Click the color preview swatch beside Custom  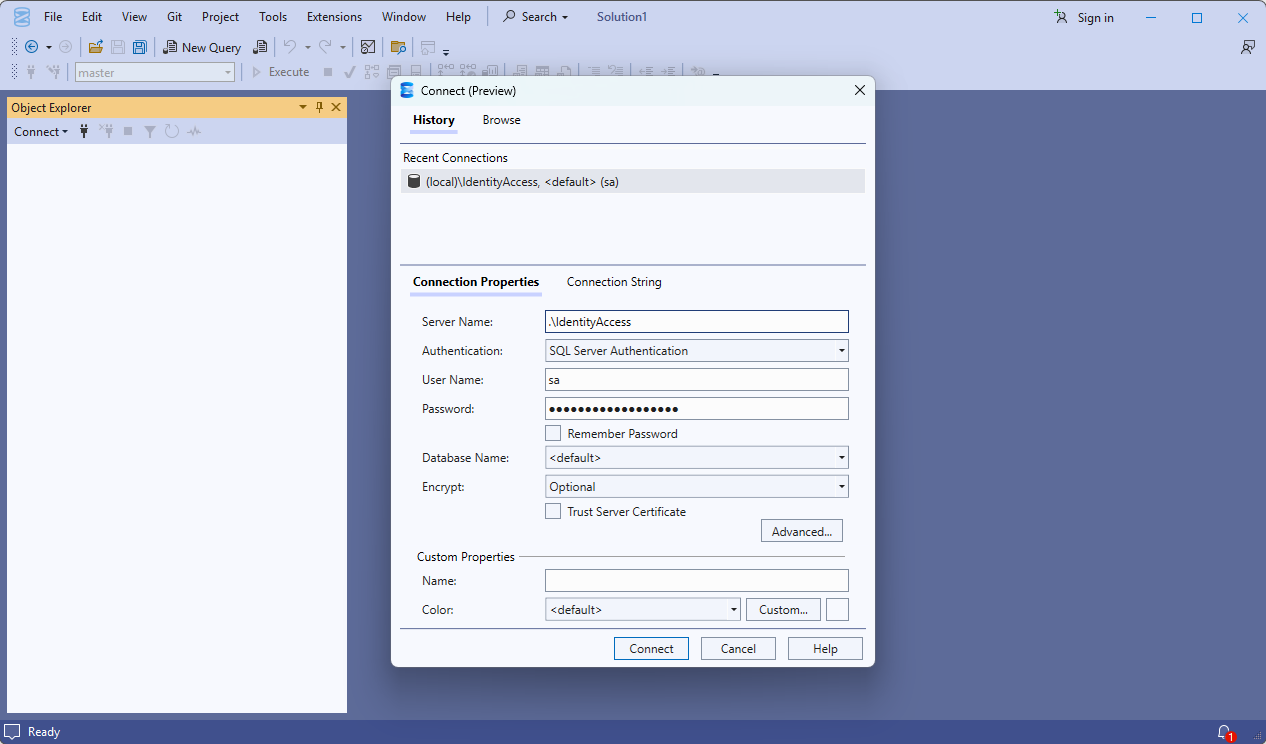(x=837, y=609)
